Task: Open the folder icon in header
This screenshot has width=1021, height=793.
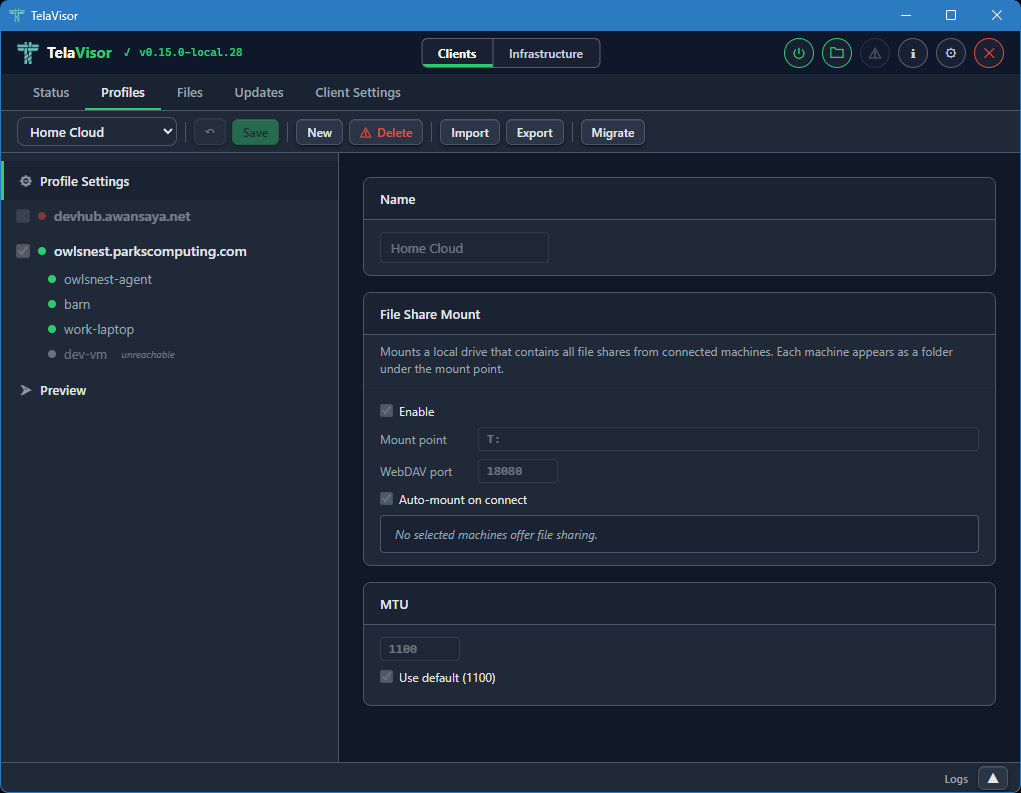Action: (x=837, y=53)
